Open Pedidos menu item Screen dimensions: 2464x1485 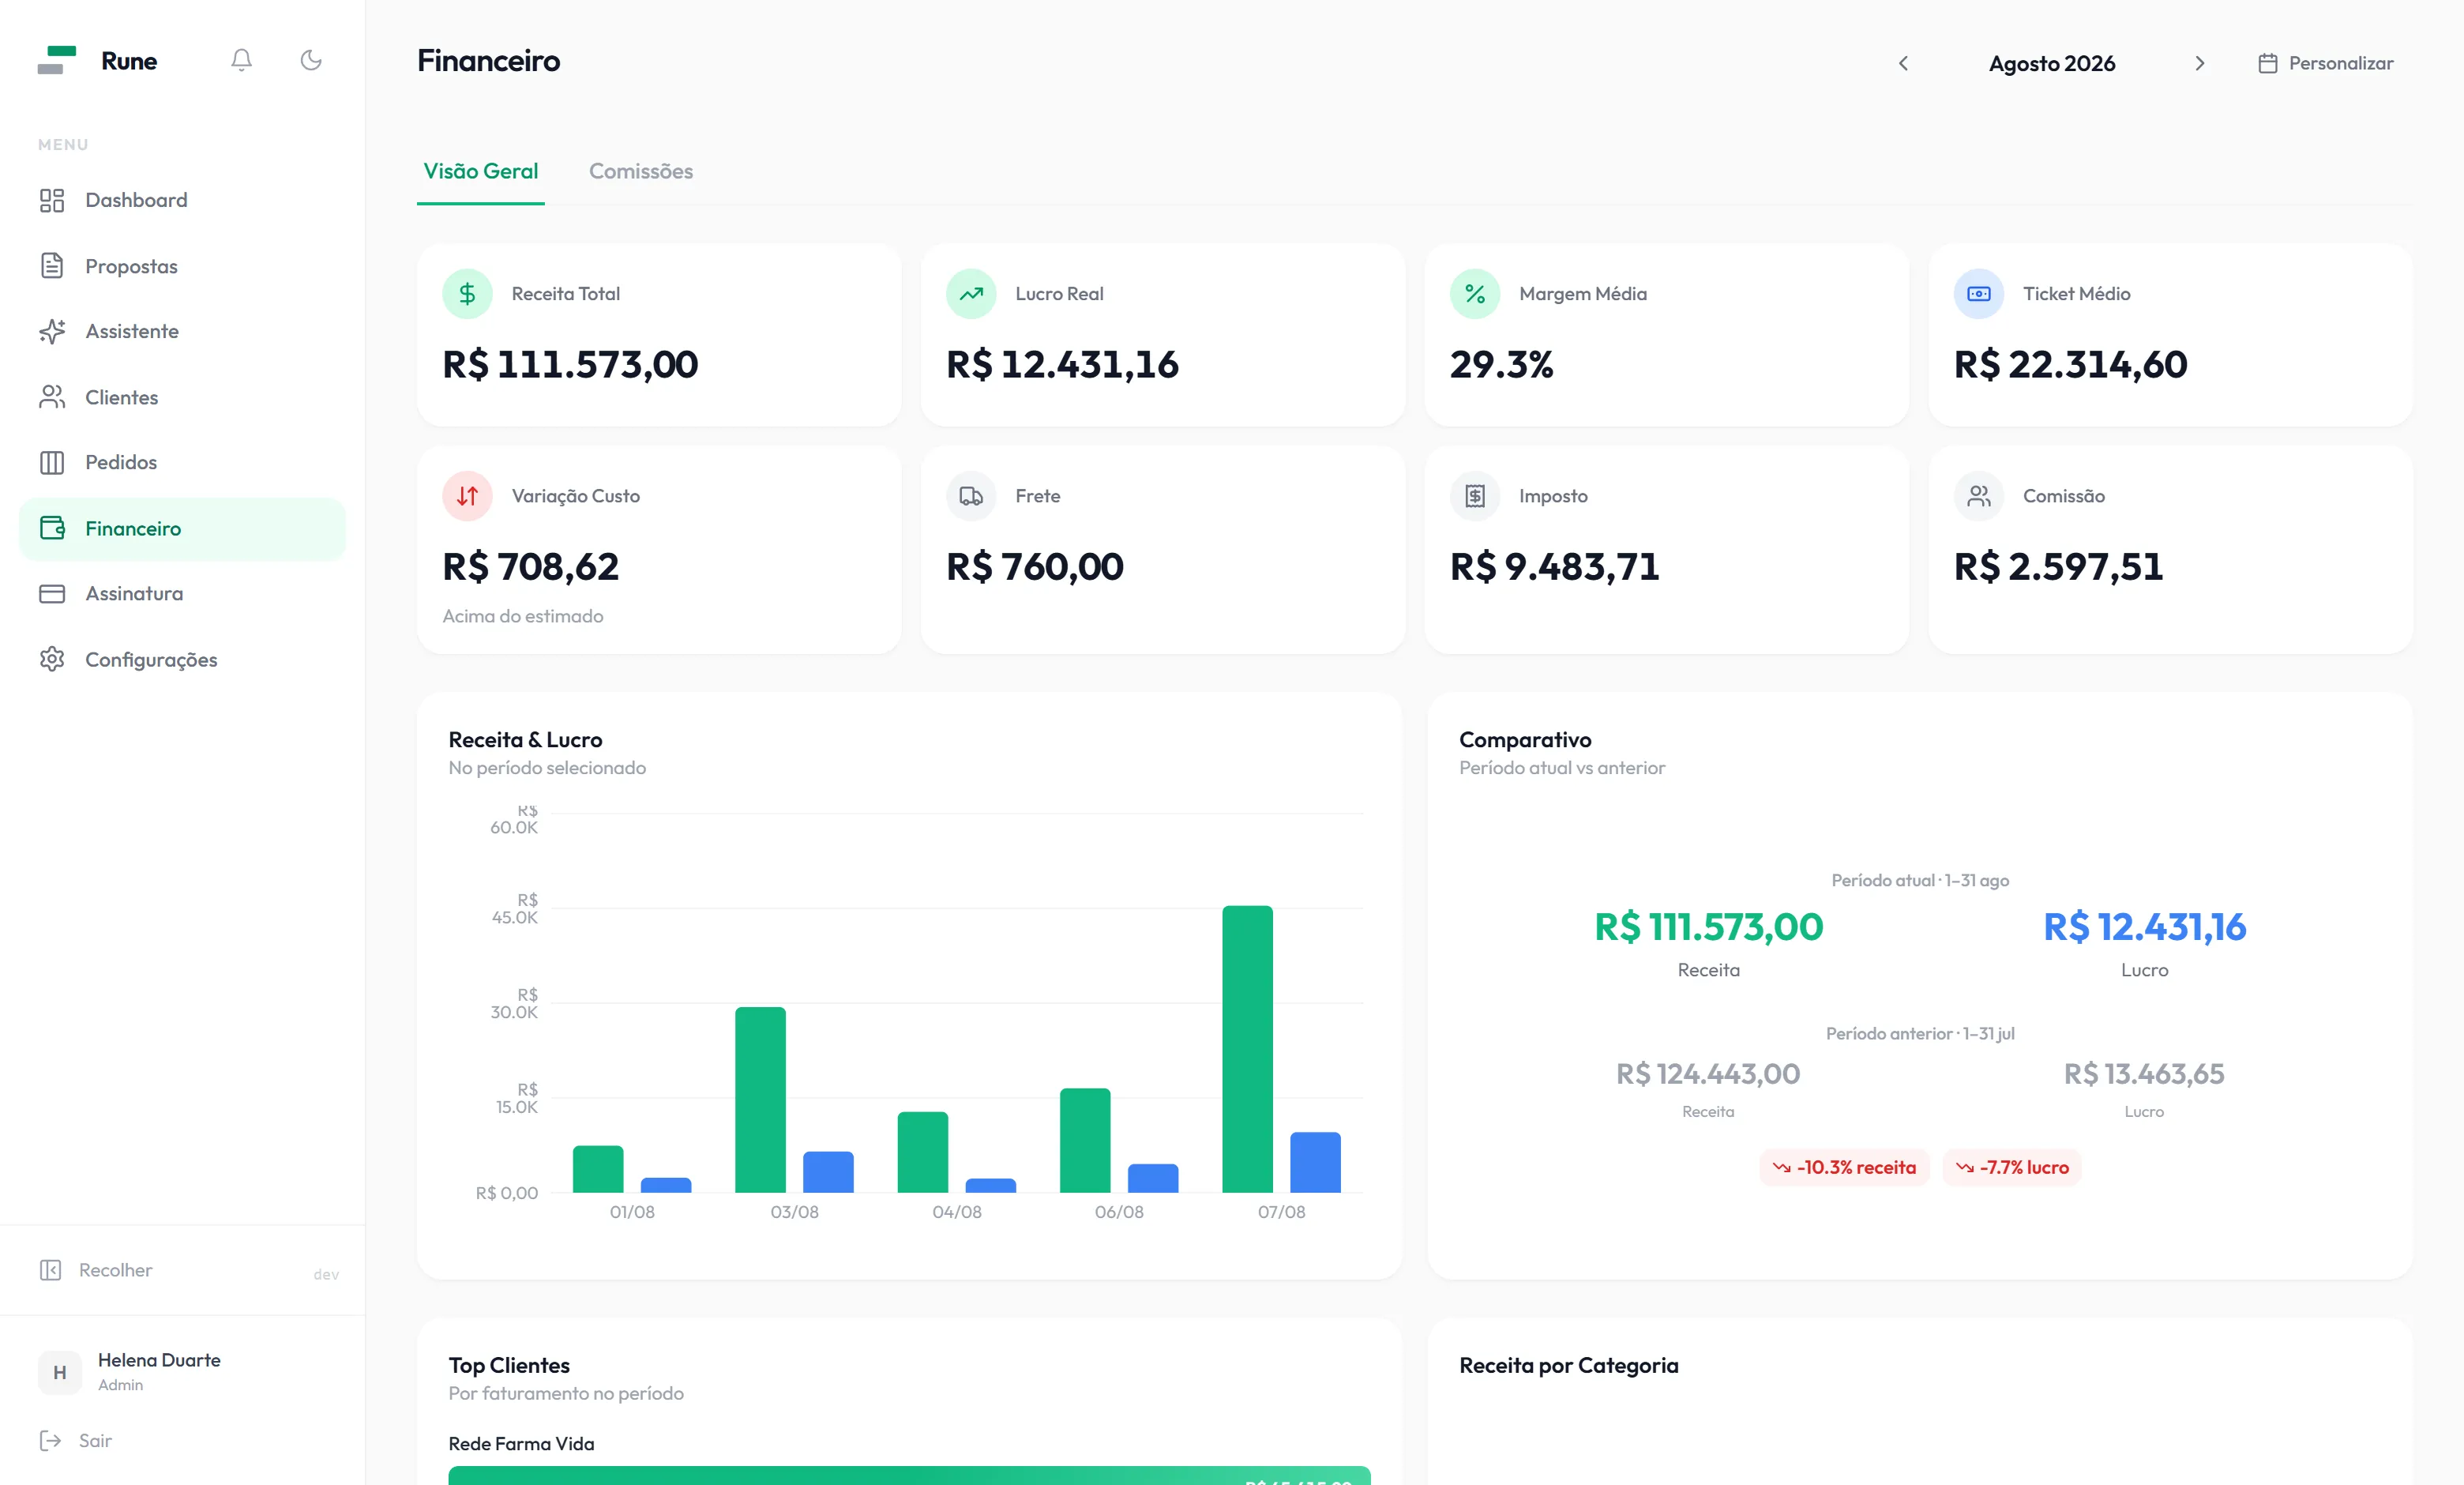click(x=182, y=462)
